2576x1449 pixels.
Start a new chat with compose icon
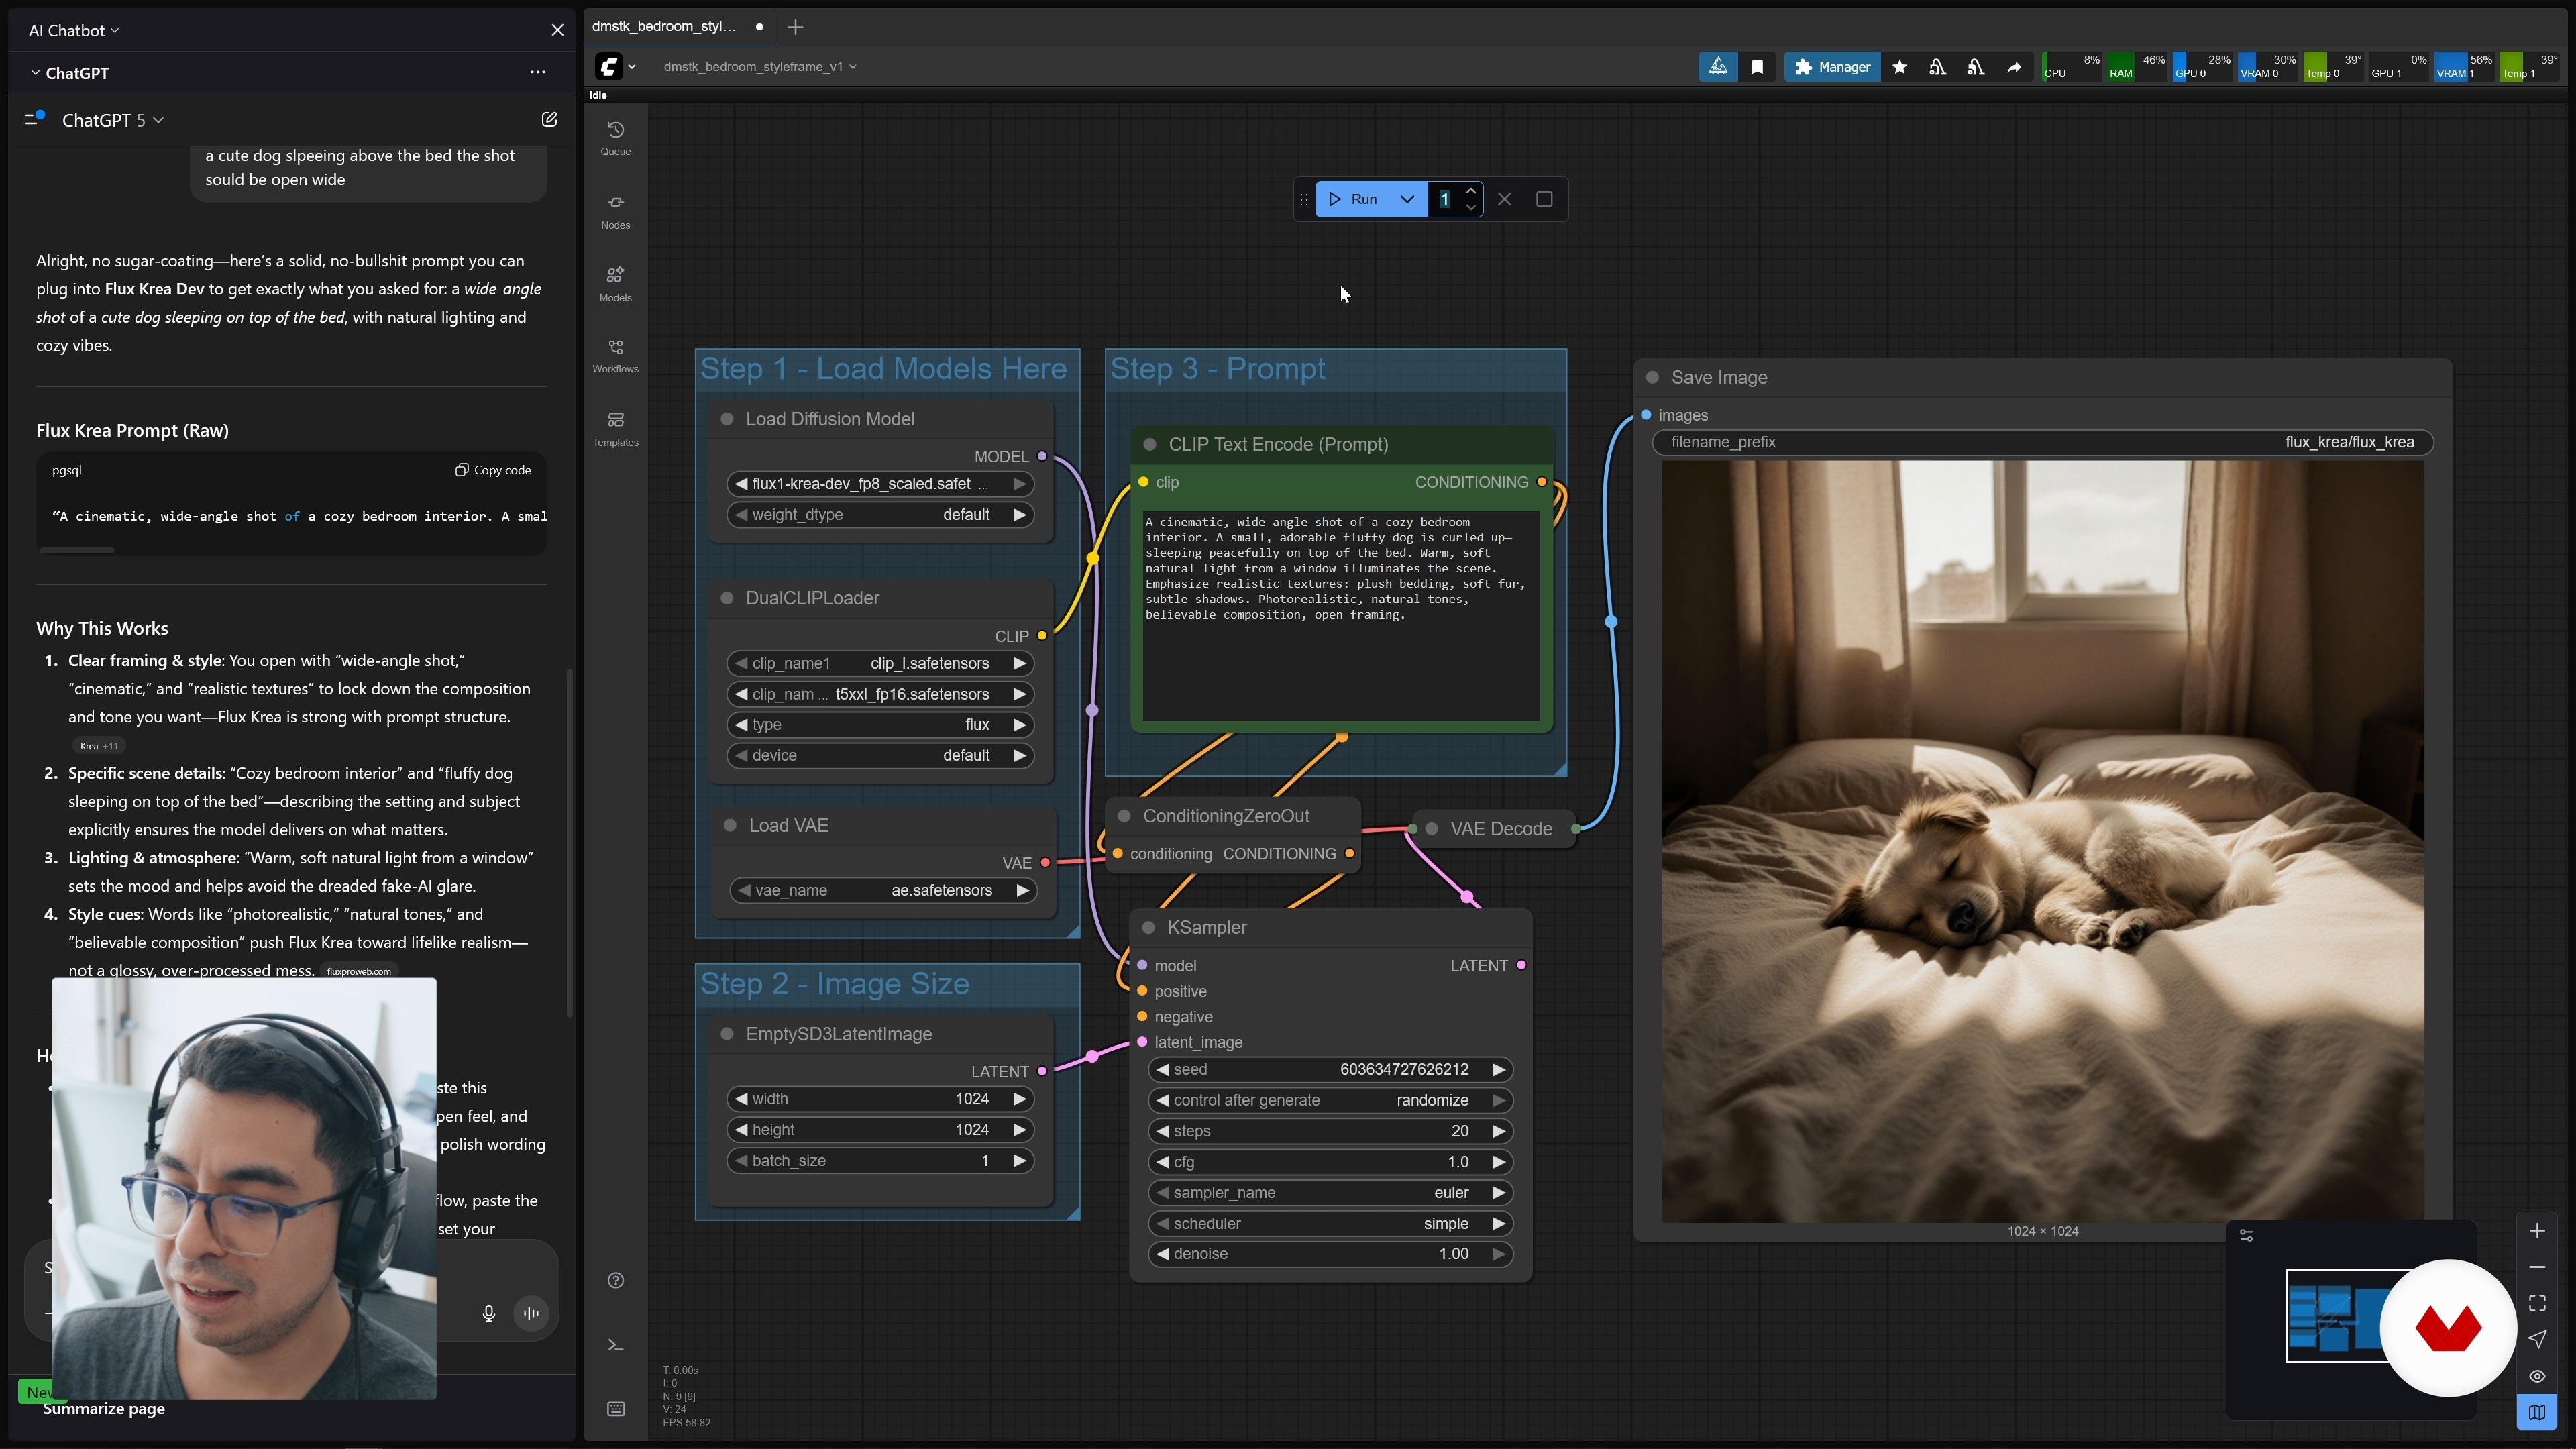click(549, 119)
